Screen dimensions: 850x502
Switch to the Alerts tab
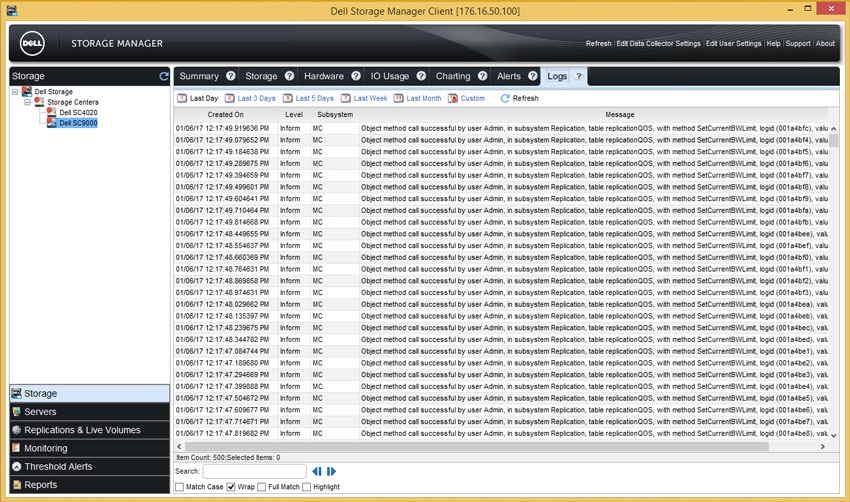click(509, 76)
